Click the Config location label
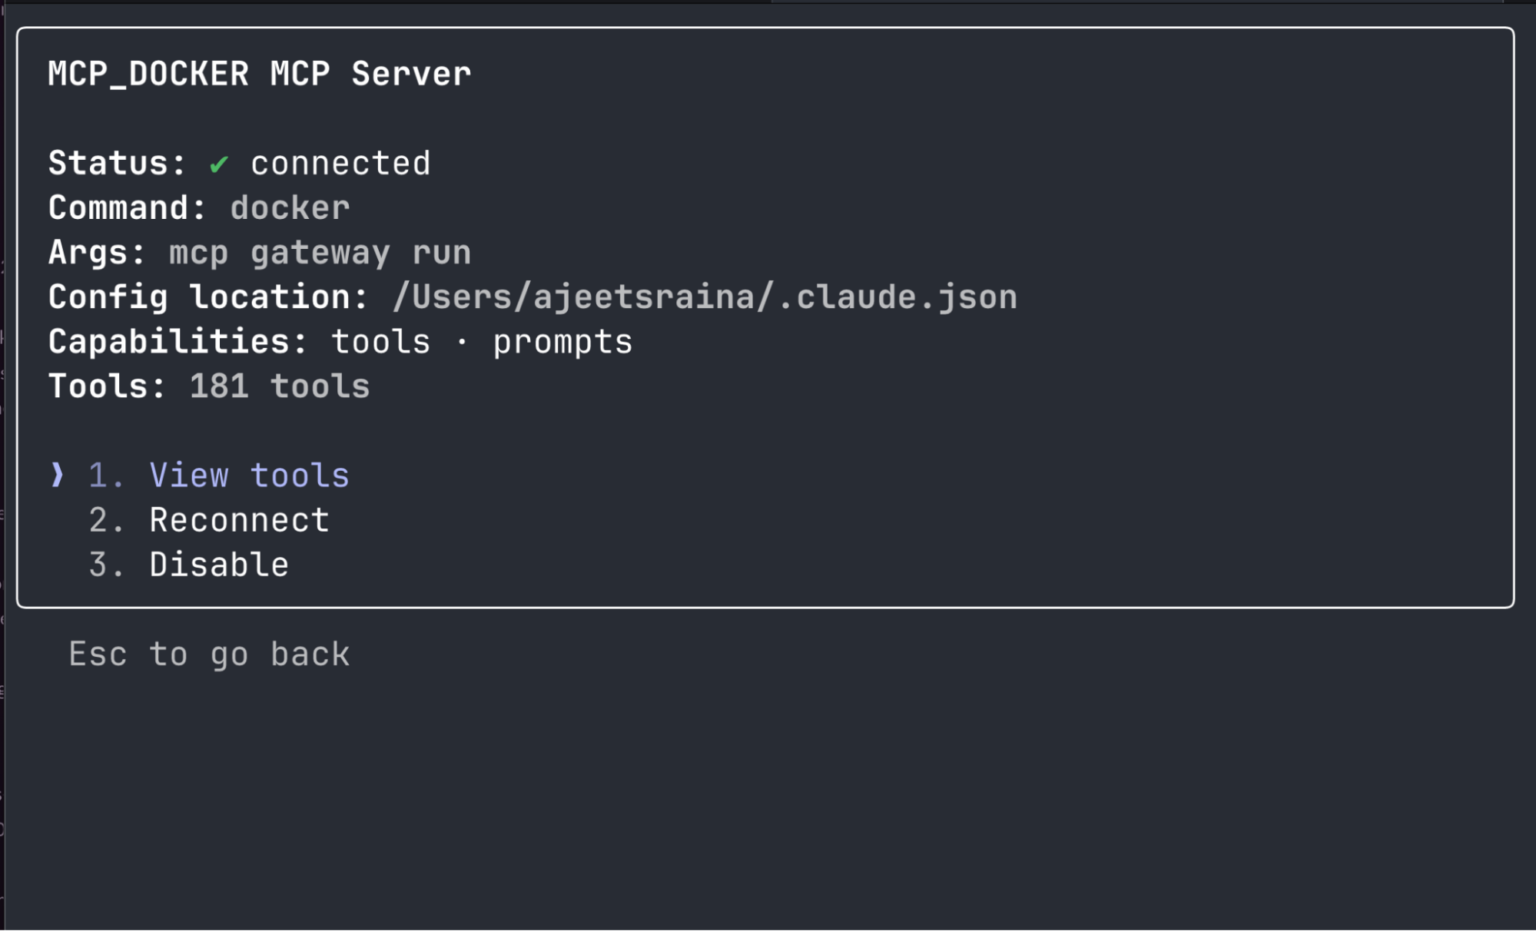This screenshot has width=1536, height=931. [204, 296]
